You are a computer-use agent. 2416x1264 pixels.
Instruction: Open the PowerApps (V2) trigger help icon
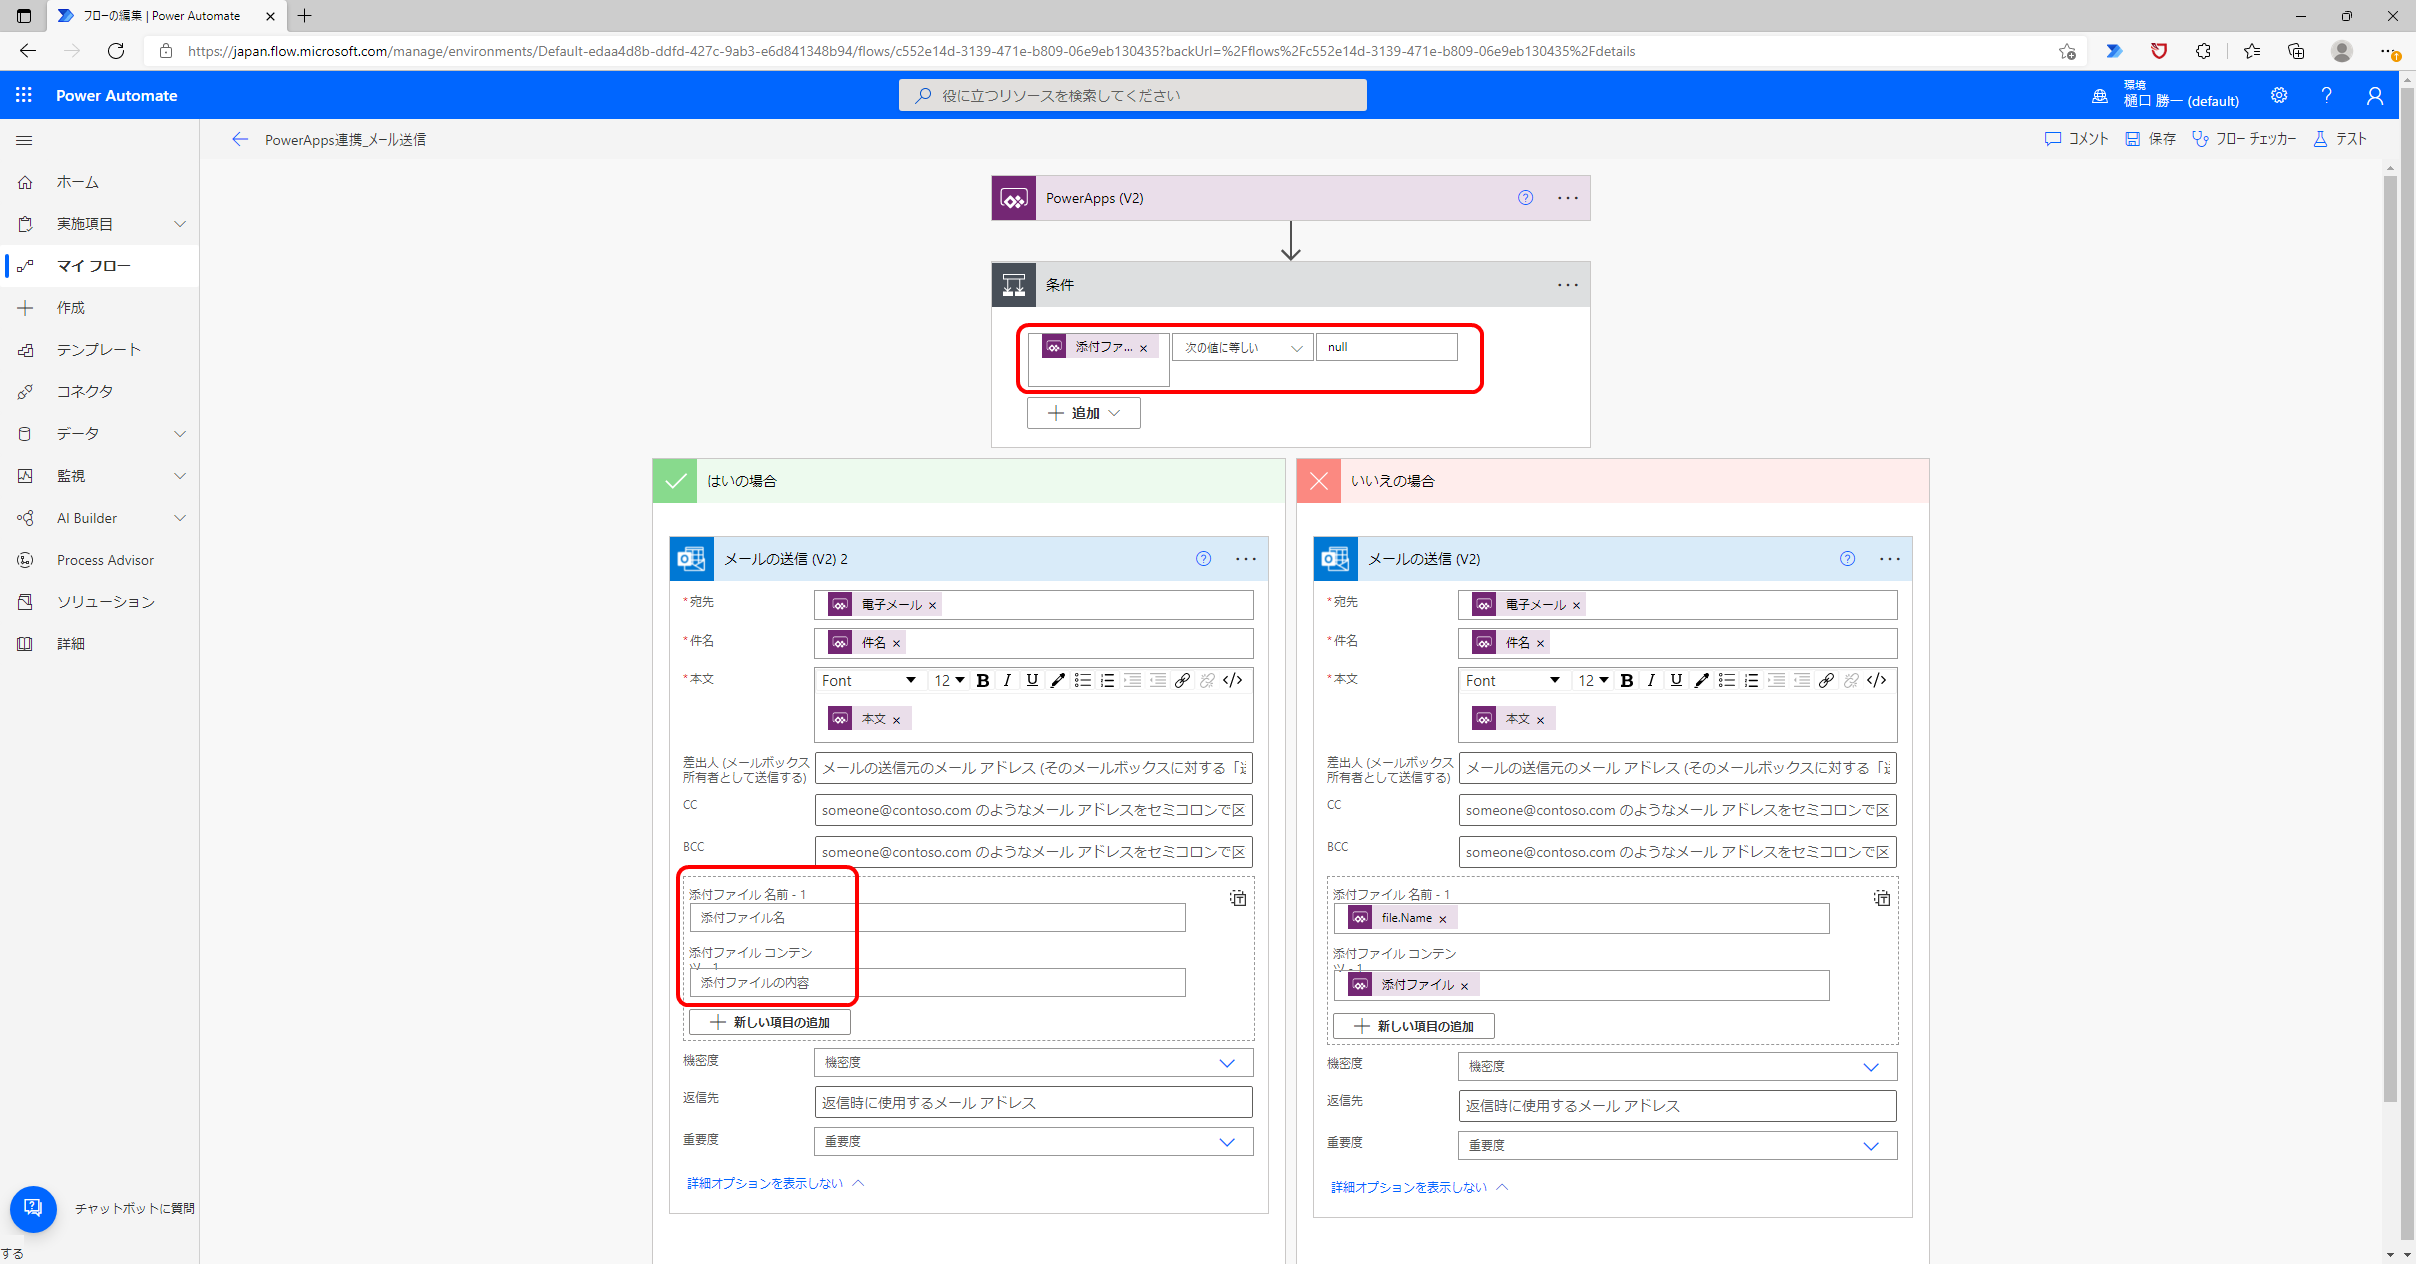click(x=1525, y=198)
